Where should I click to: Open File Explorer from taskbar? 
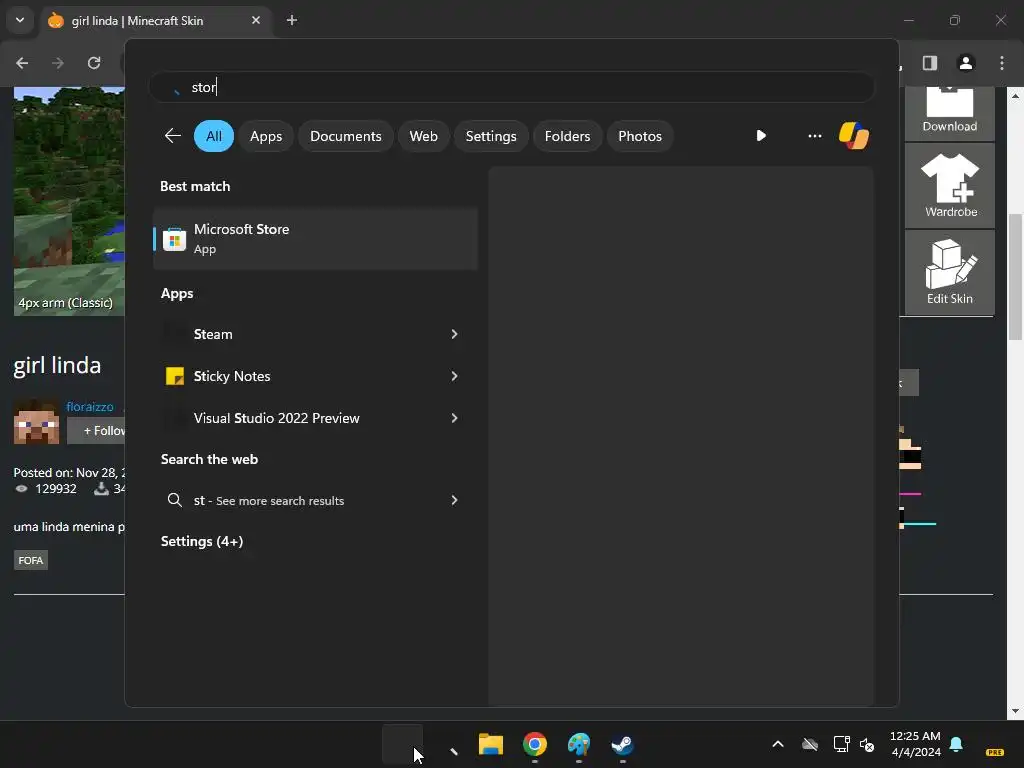490,744
